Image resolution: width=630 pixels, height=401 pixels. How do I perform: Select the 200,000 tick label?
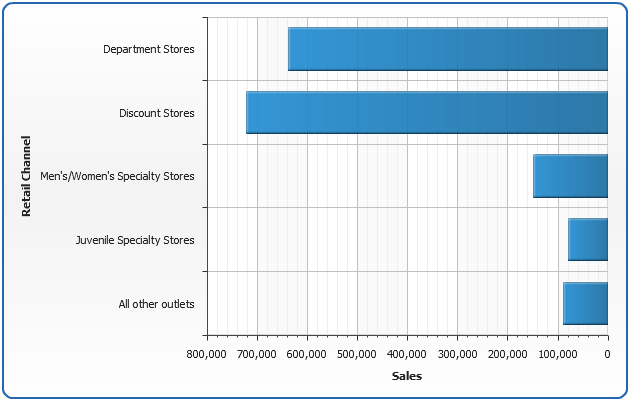click(x=507, y=354)
